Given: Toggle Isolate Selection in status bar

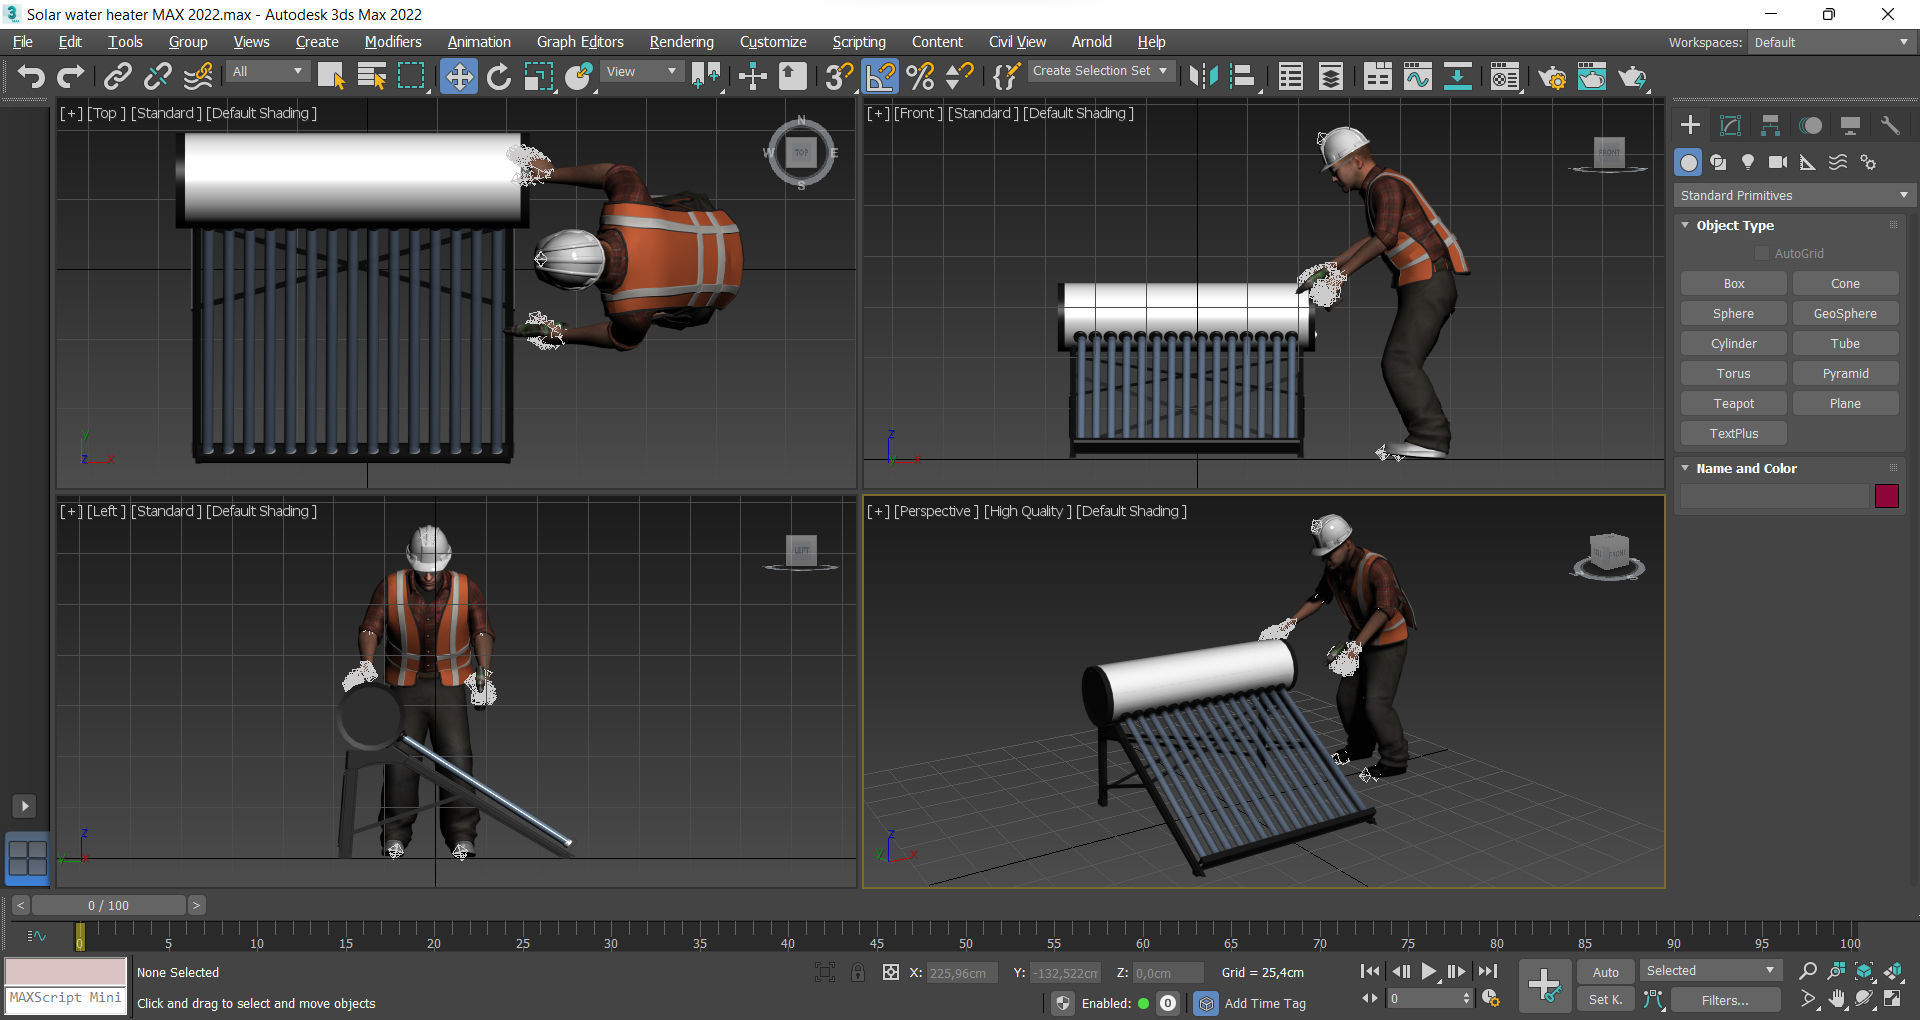Looking at the screenshot, I should coord(825,972).
